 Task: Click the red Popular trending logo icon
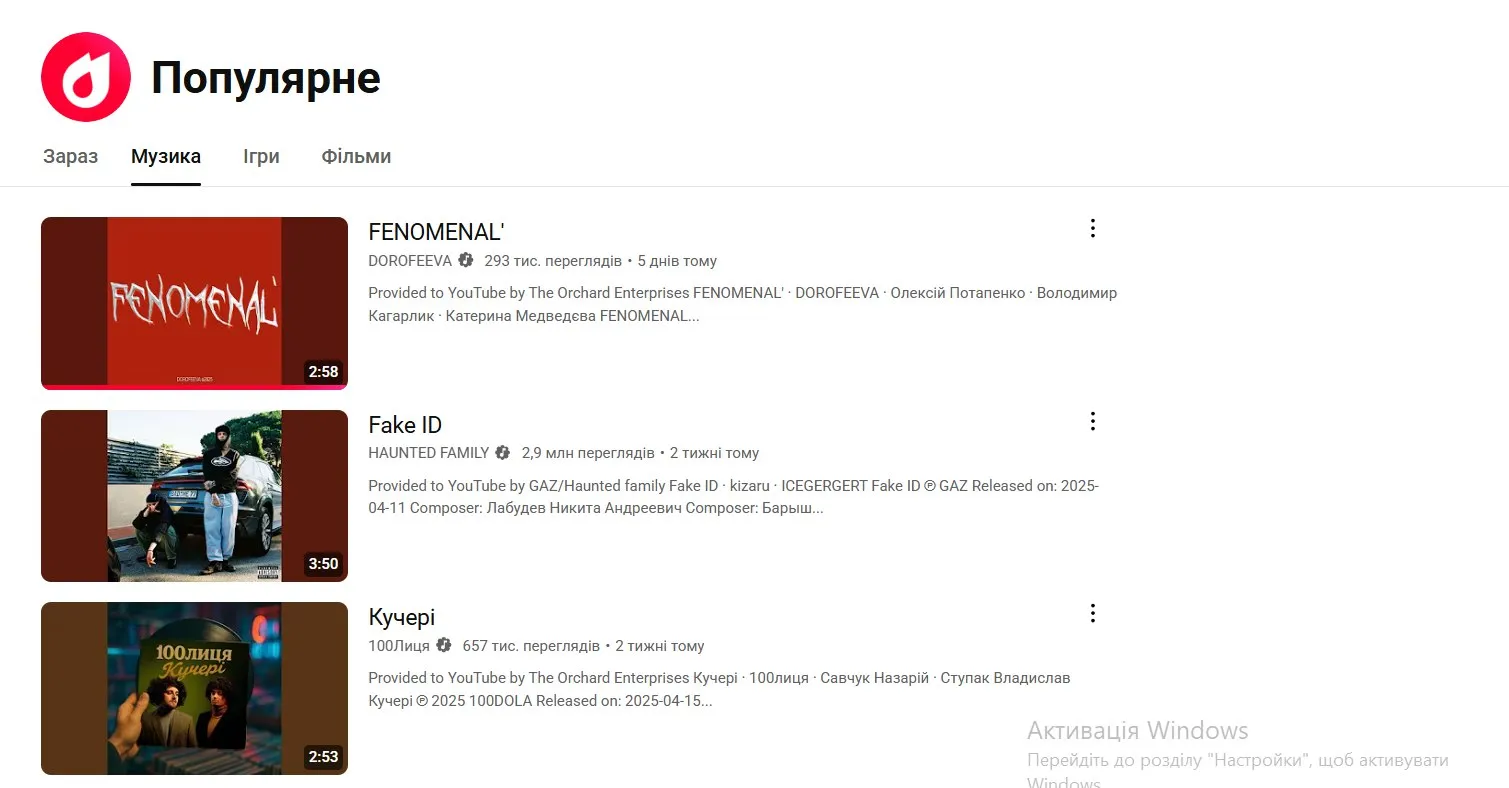[x=86, y=77]
